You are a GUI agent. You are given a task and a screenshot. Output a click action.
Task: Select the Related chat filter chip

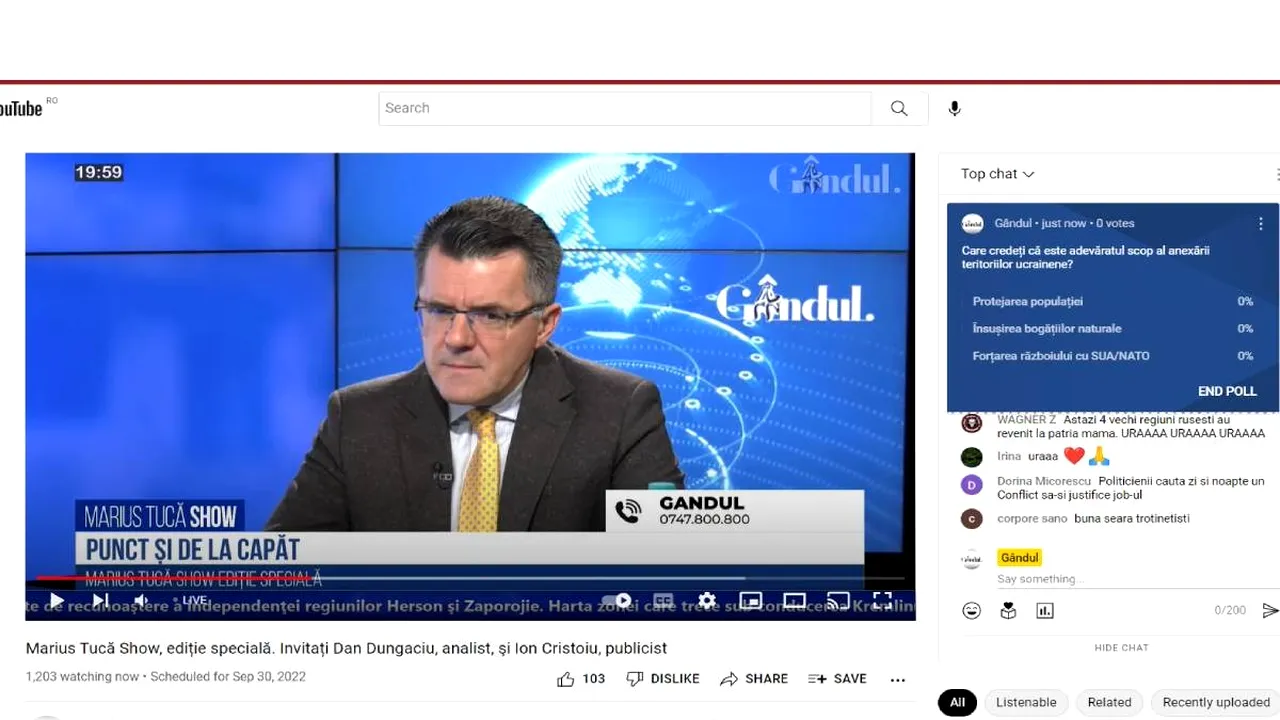point(1109,702)
